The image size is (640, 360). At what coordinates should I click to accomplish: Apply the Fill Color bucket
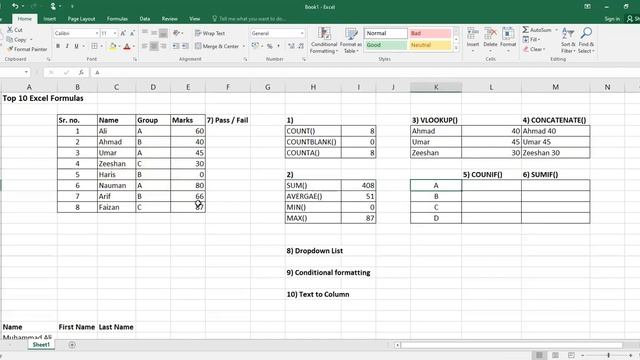click(x=113, y=47)
